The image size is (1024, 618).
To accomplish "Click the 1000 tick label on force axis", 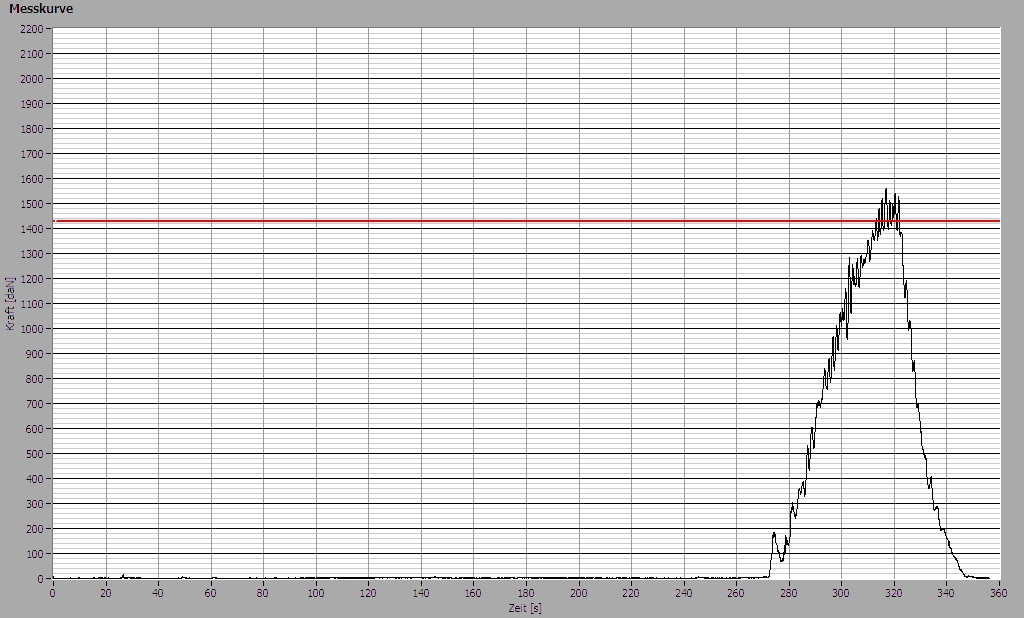I will coord(31,329).
